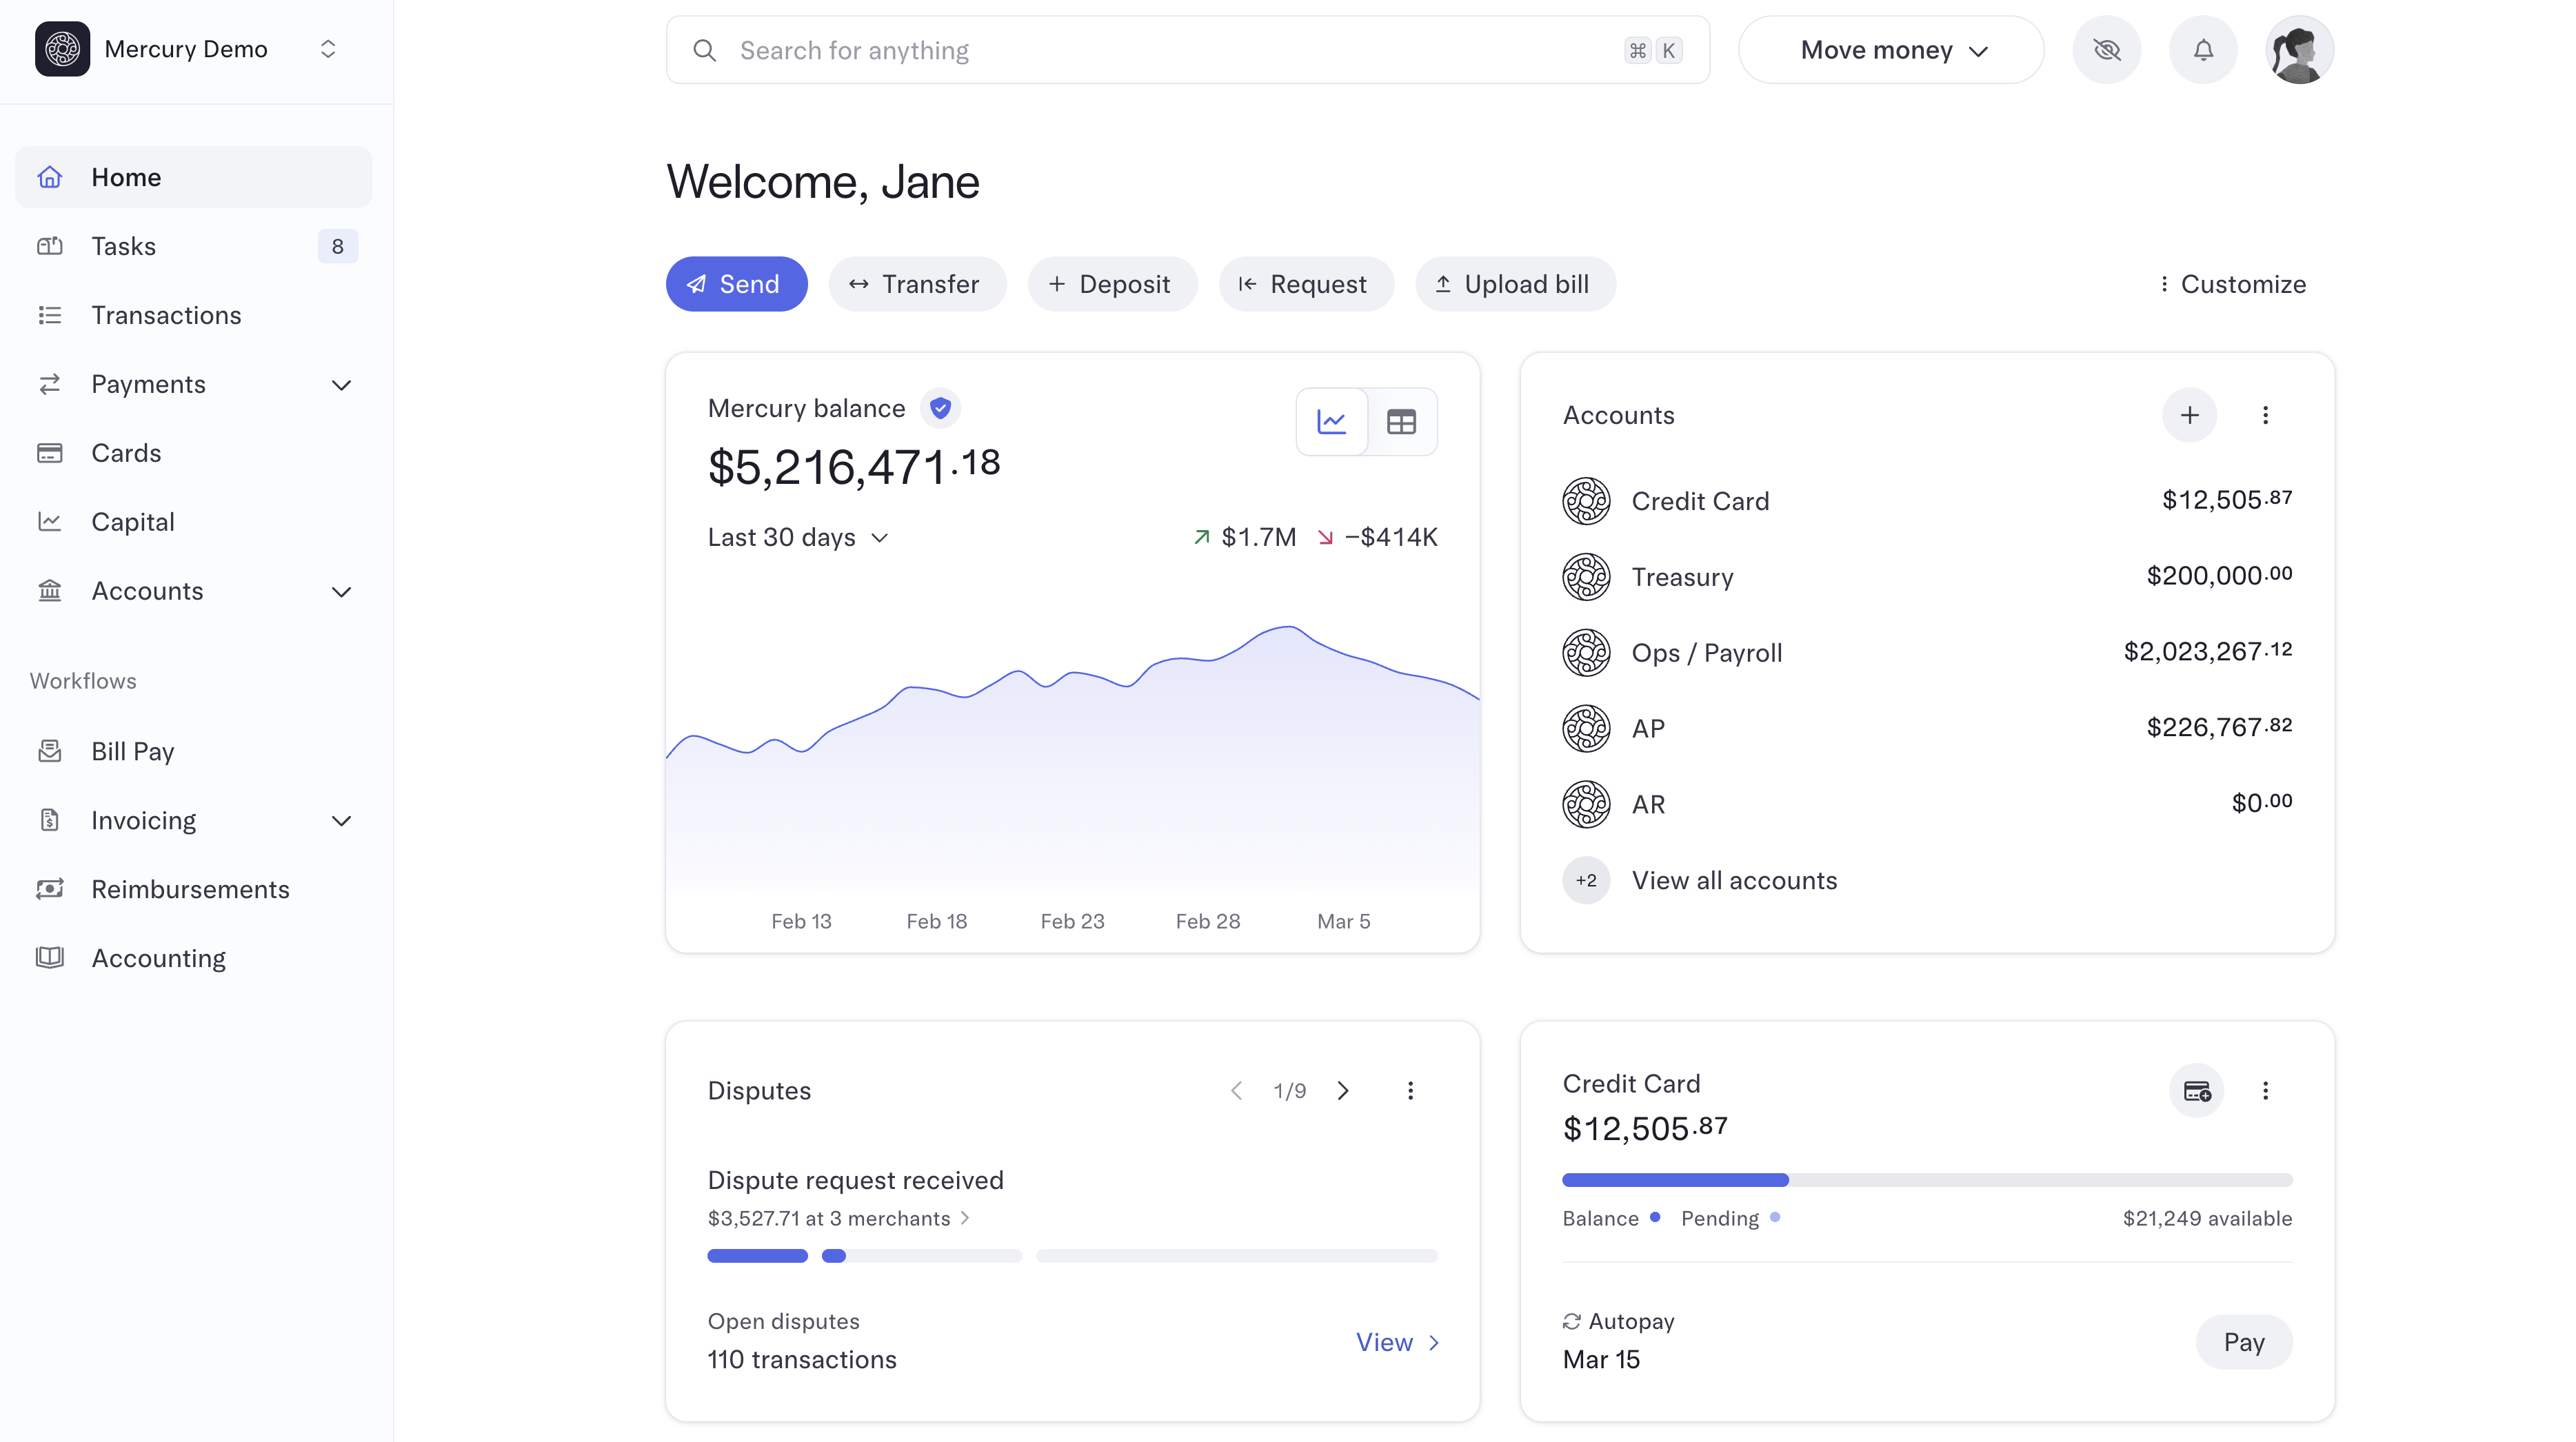Click the Send button
Viewport: 2576px width, 1442px height.
(x=736, y=285)
